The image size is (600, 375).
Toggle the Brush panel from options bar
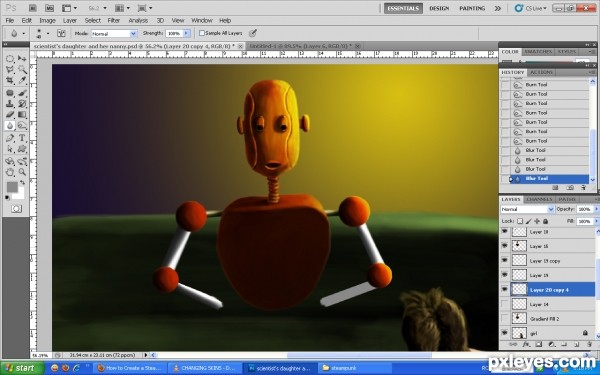[61, 33]
